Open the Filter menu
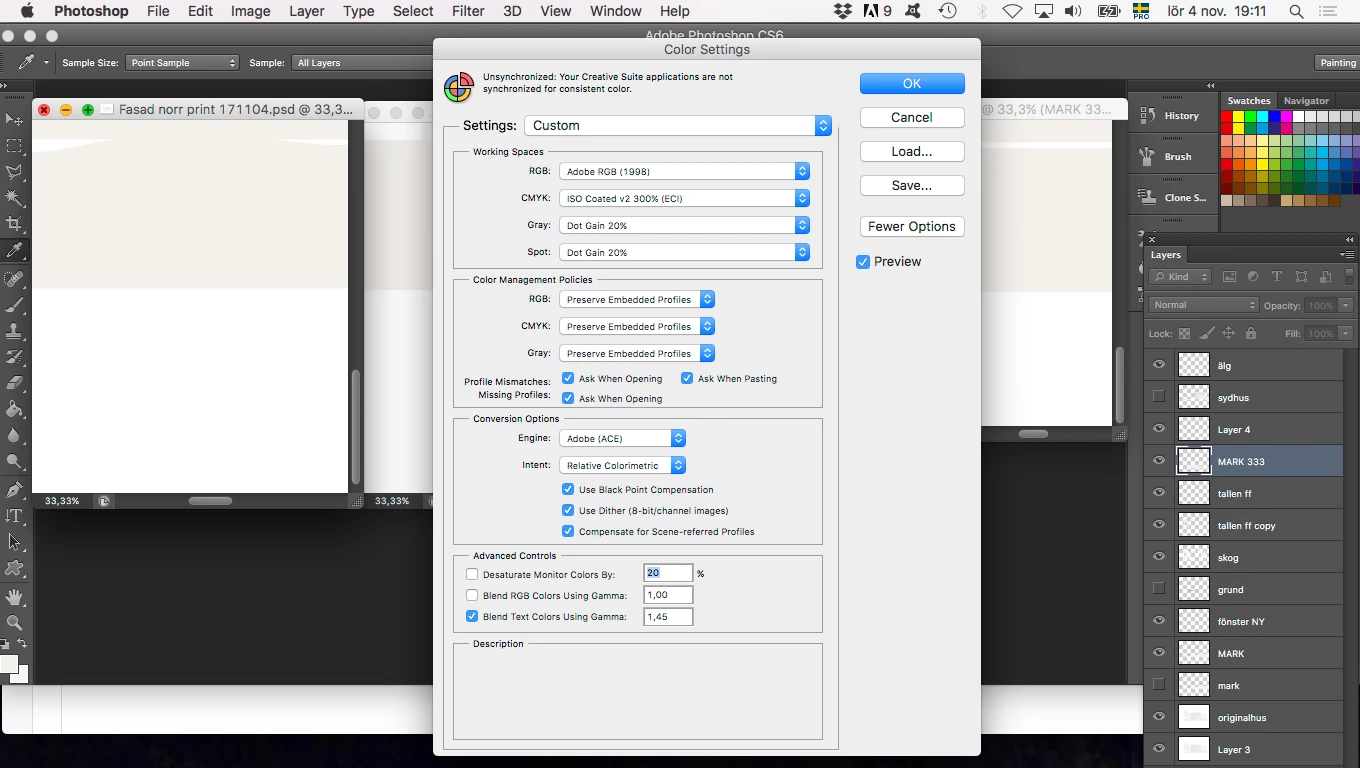Viewport: 1360px width, 768px height. pyautogui.click(x=468, y=11)
